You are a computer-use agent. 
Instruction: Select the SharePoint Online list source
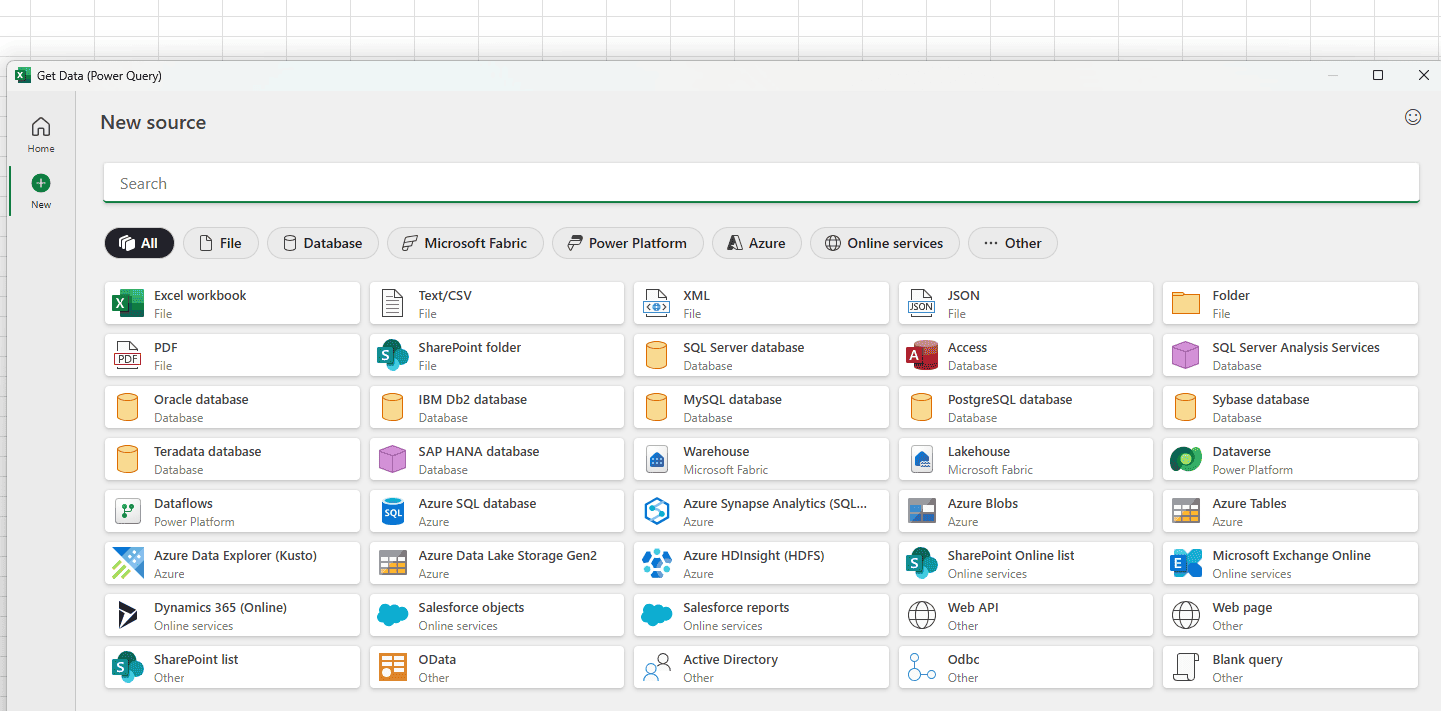(1025, 563)
